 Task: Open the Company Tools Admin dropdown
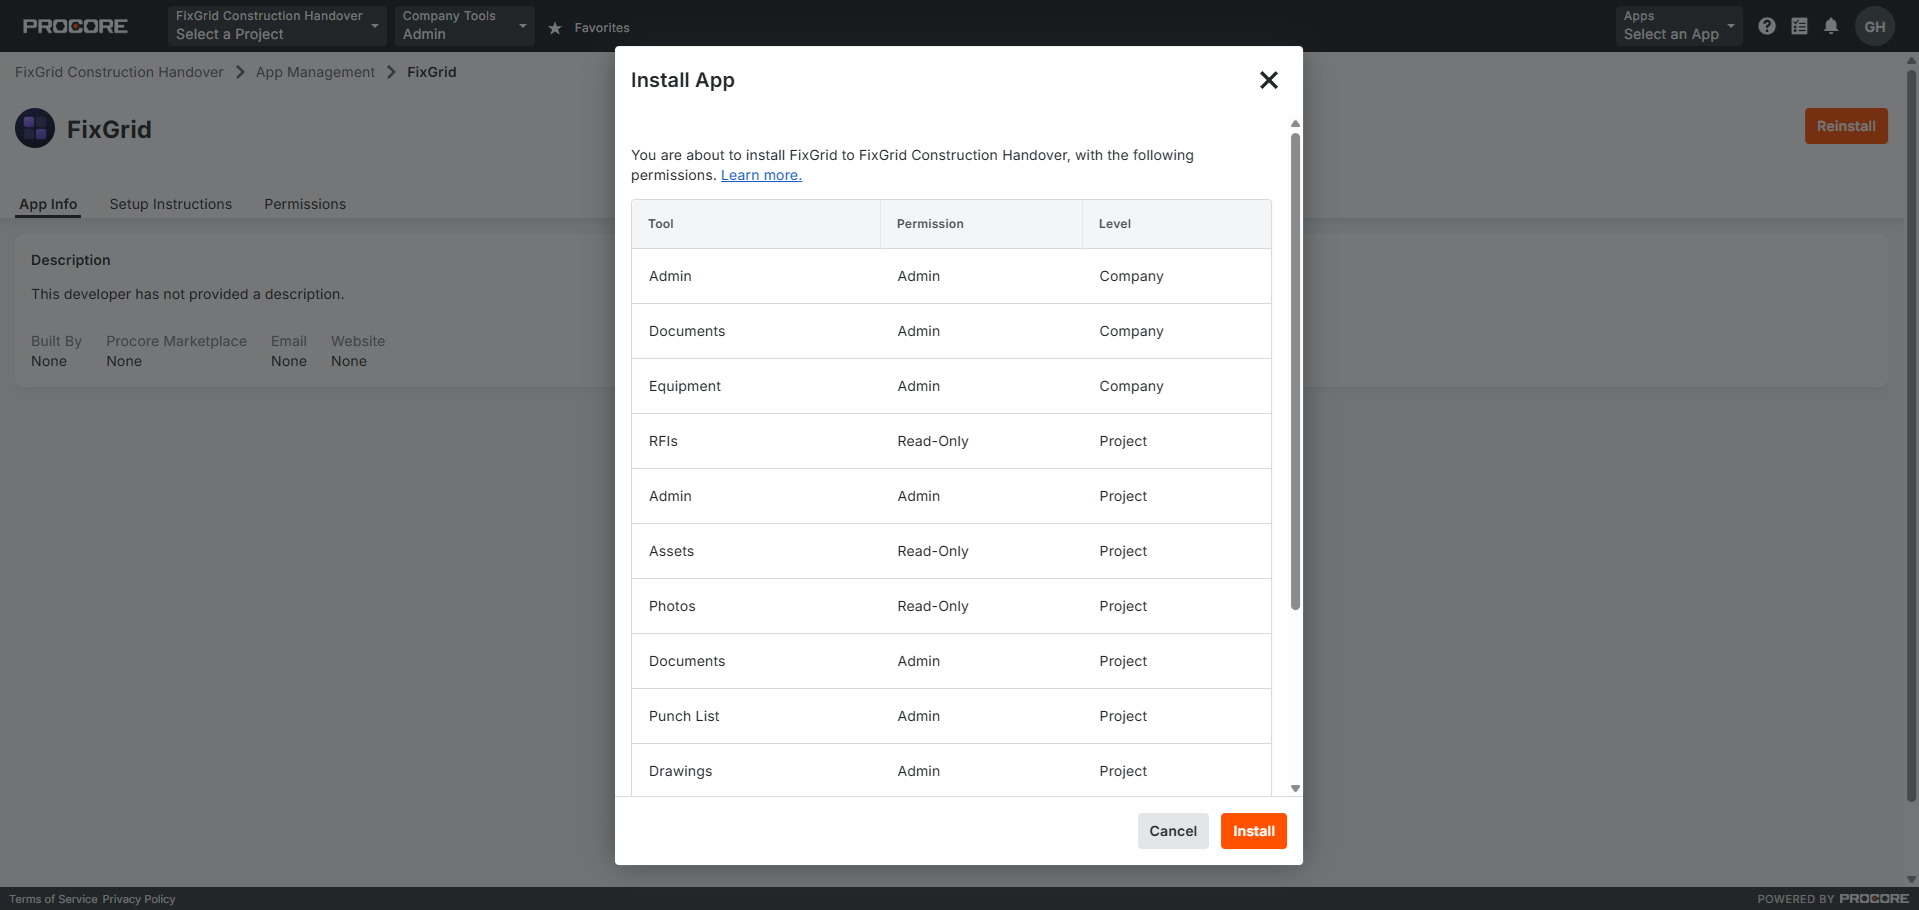coord(464,26)
